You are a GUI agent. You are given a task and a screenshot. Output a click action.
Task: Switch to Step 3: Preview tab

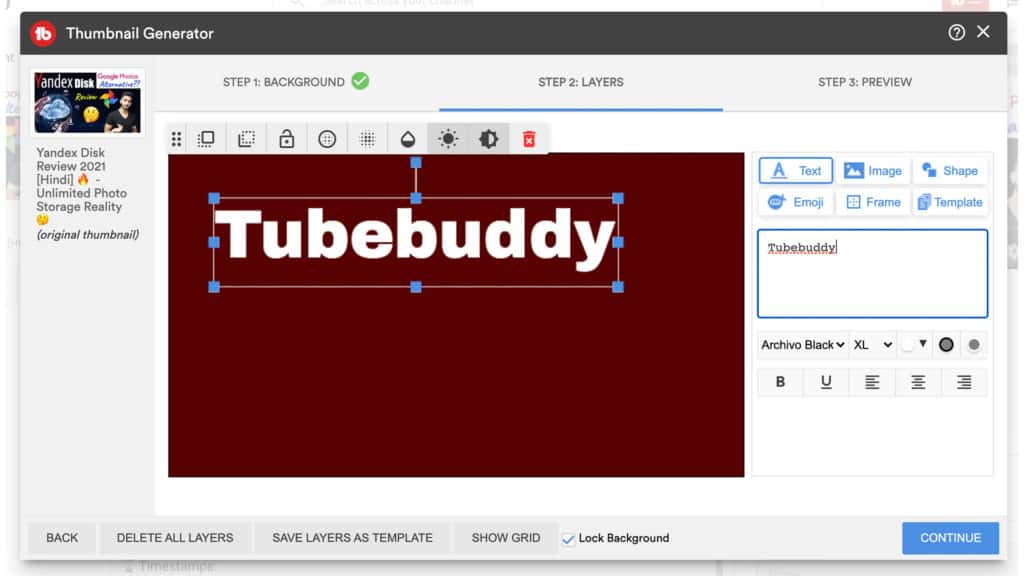coord(865,82)
